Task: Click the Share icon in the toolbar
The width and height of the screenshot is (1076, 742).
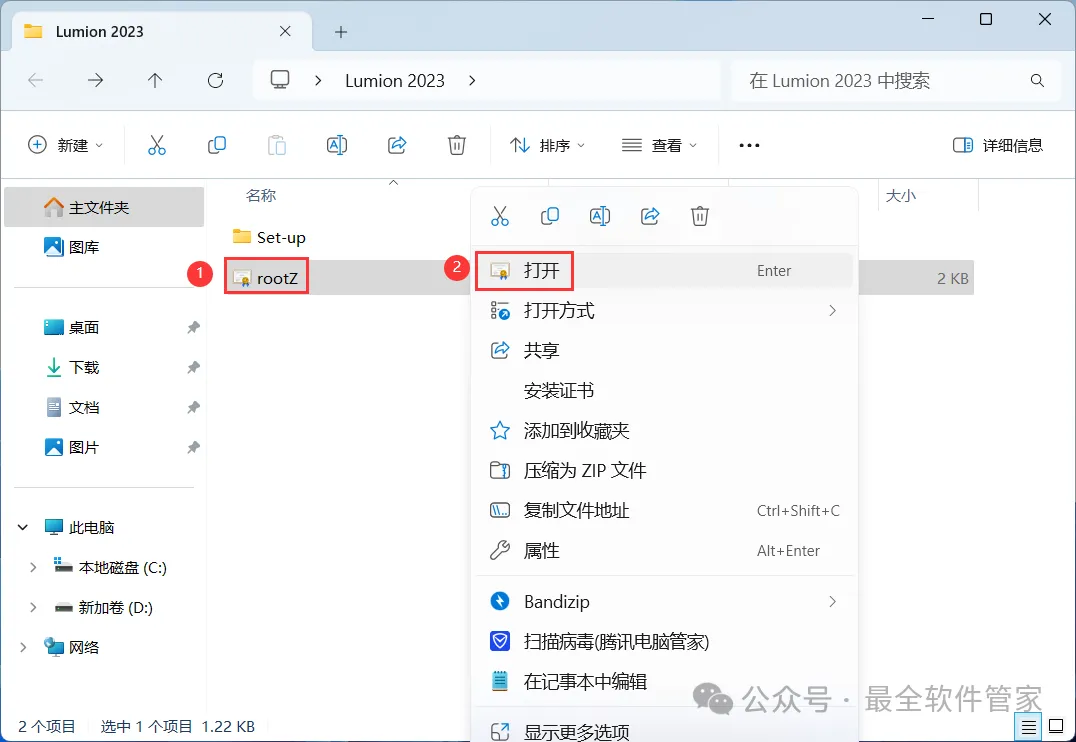Action: point(397,145)
